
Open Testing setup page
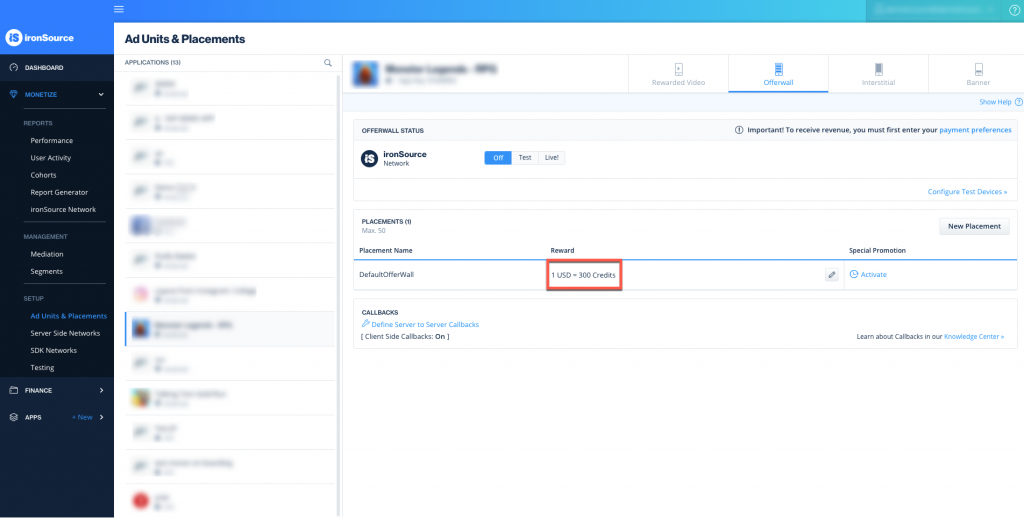[x=42, y=368]
